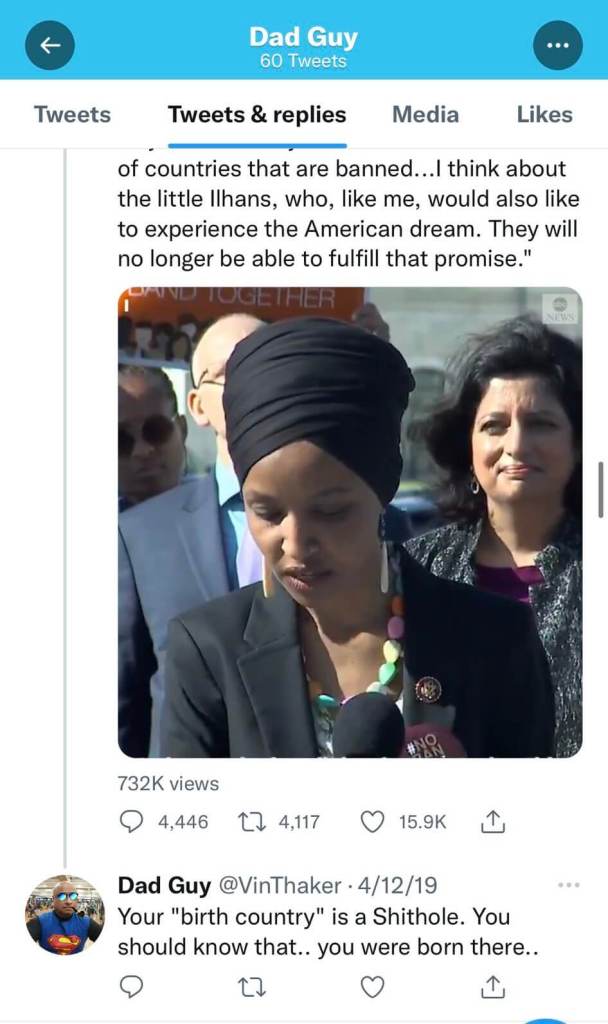Share the tweet with 732K views
Image resolution: width=608 pixels, height=1024 pixels.
pos(493,822)
